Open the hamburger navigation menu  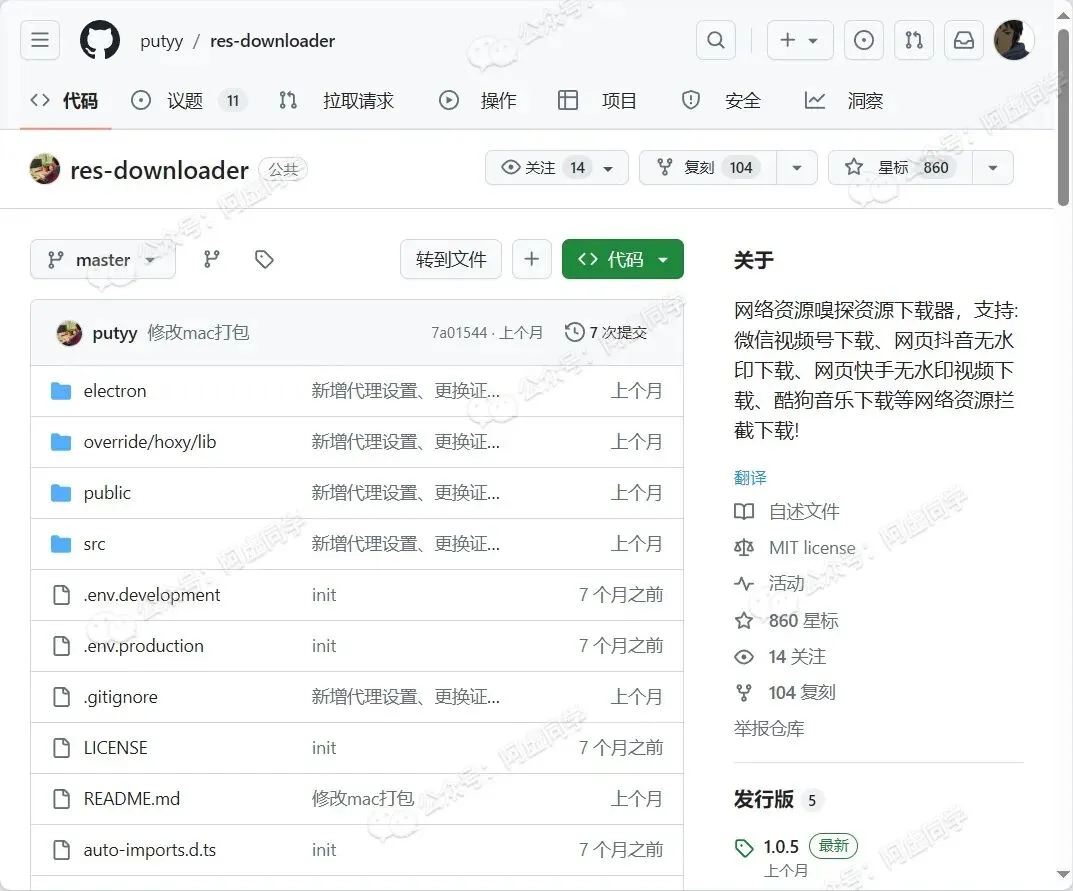pos(40,40)
